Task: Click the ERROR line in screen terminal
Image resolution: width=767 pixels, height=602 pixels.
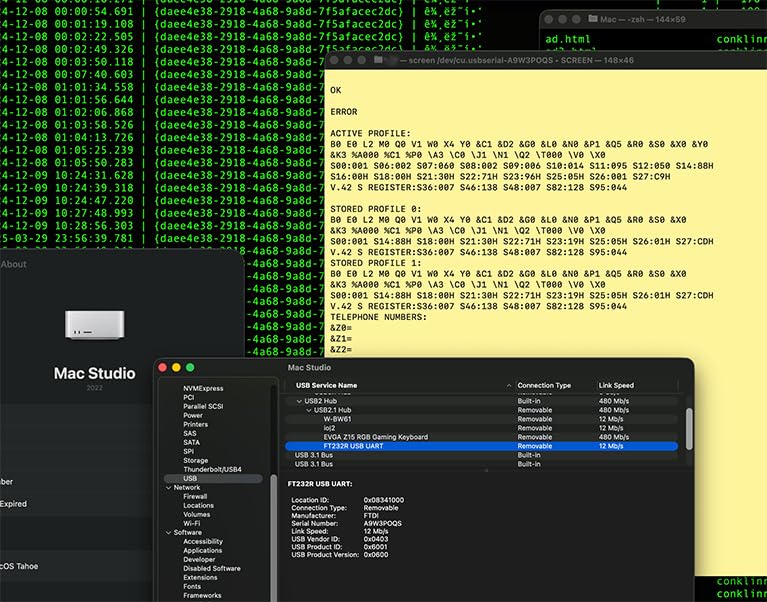Action: click(343, 111)
